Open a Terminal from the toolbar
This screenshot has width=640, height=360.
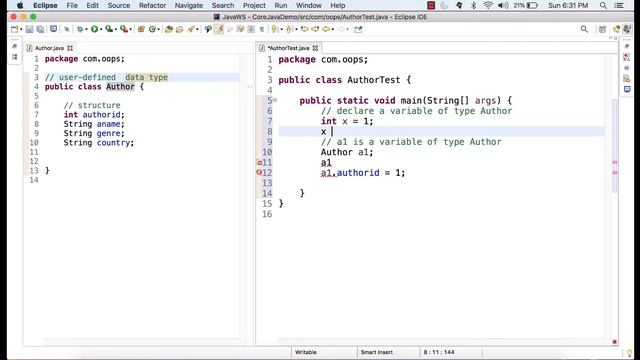pos(53,29)
